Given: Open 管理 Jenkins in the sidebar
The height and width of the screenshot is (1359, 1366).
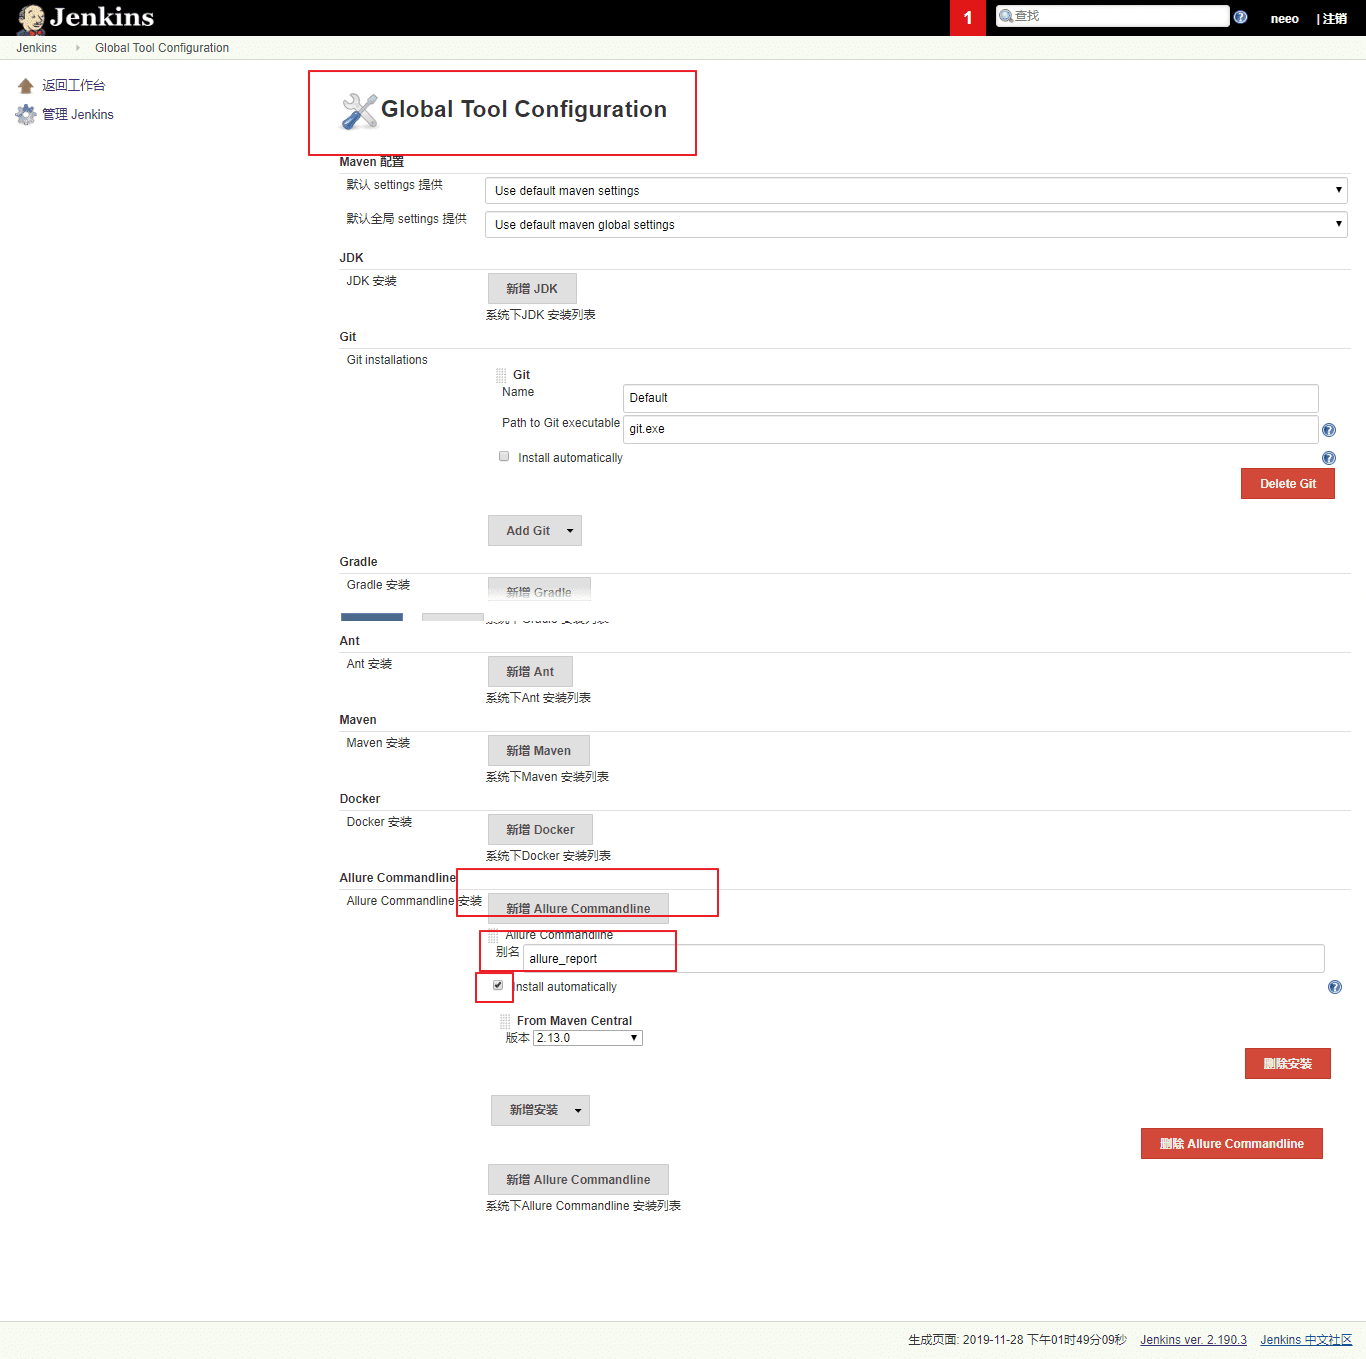Looking at the screenshot, I should tap(78, 115).
